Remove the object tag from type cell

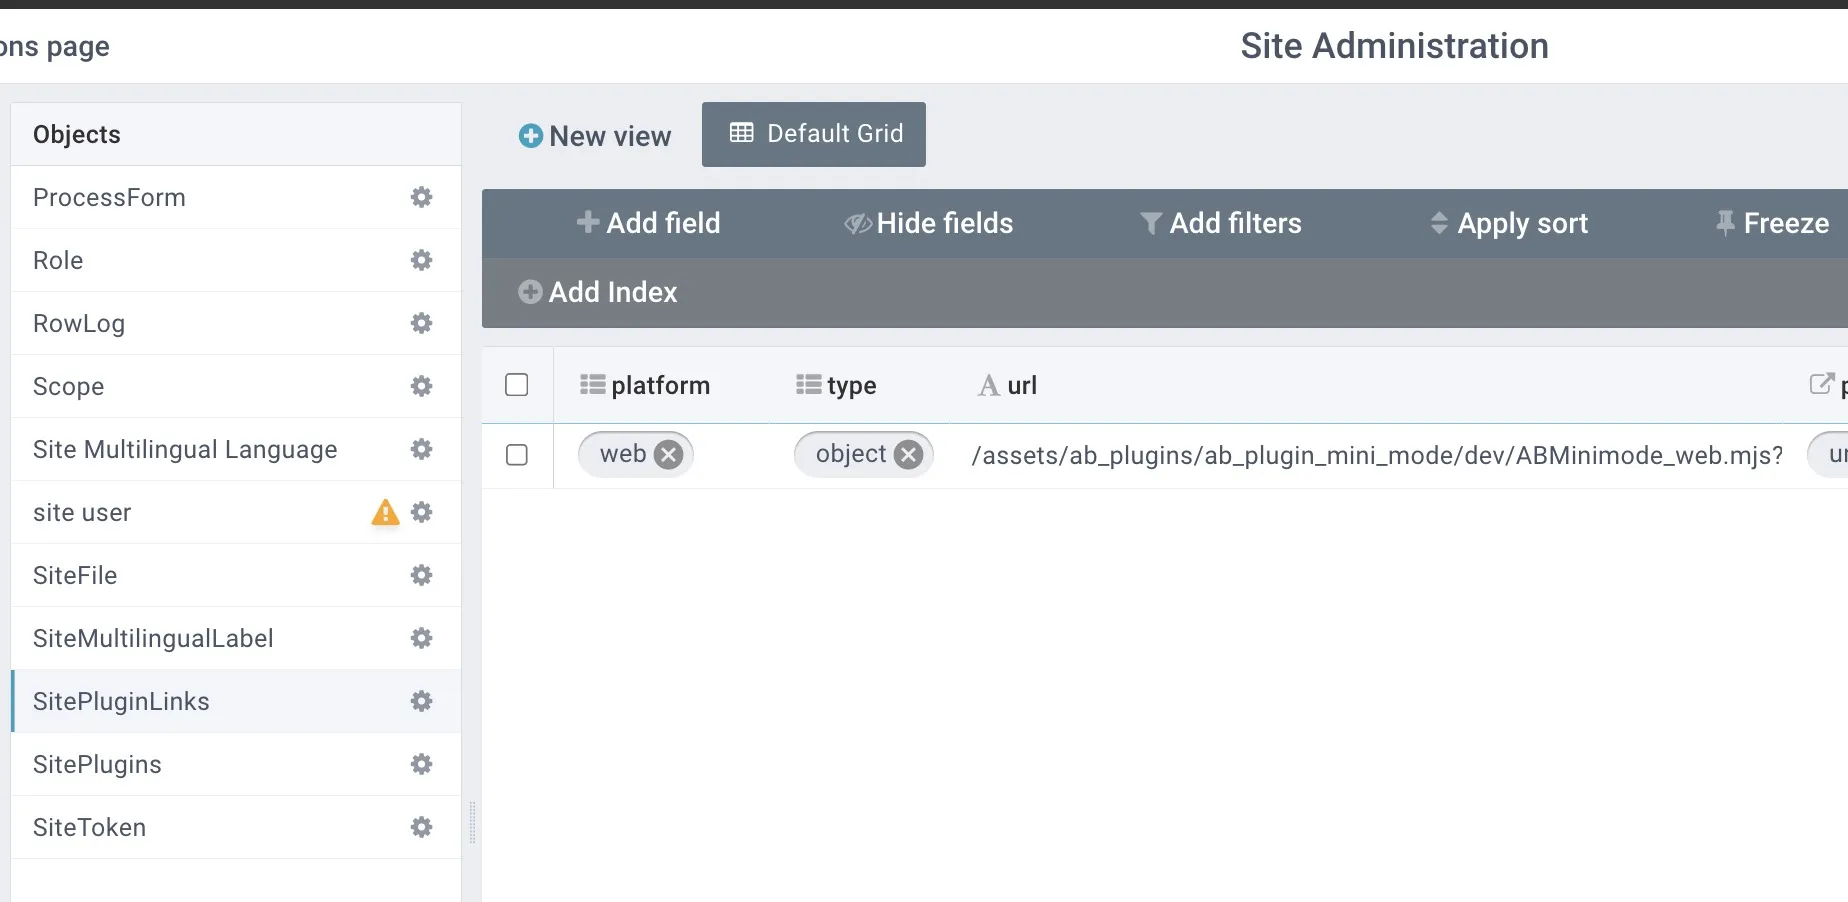pyautogui.click(x=908, y=455)
